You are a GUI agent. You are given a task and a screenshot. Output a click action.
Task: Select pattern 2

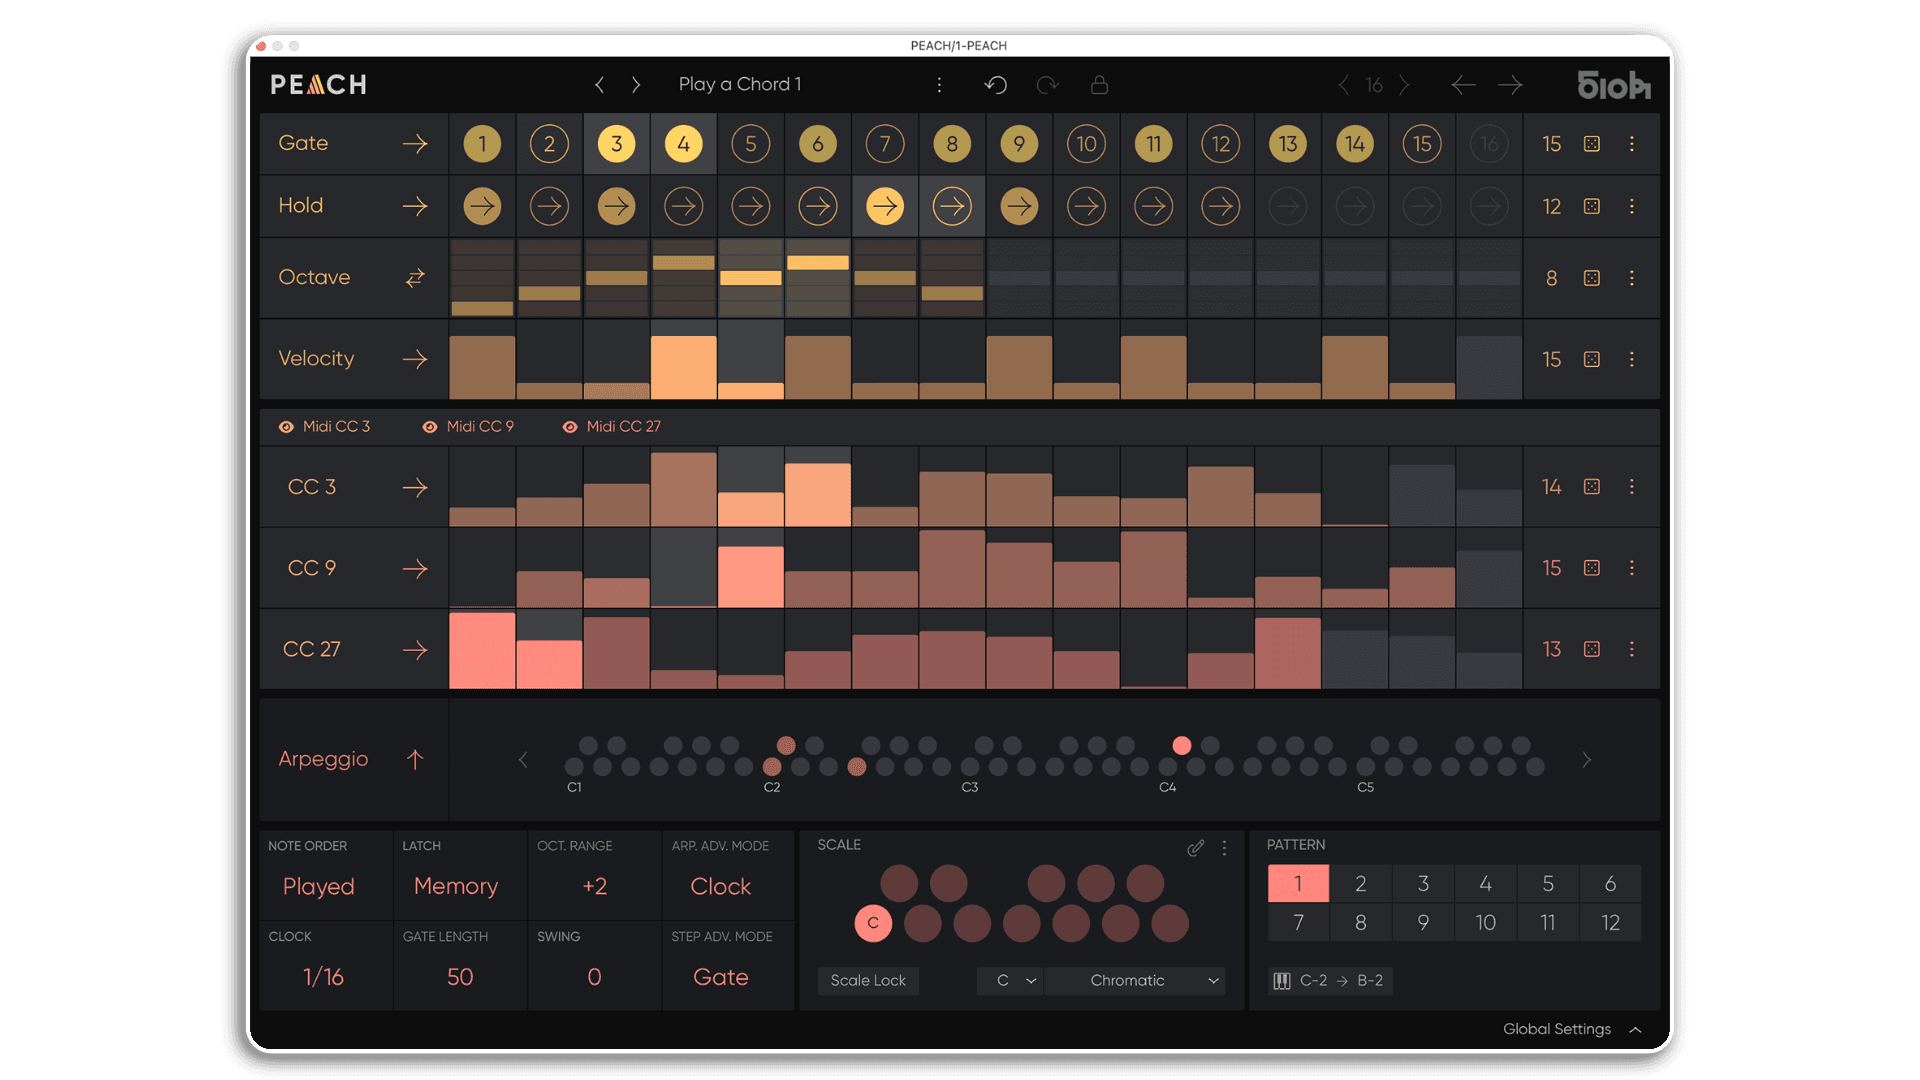pyautogui.click(x=1360, y=883)
